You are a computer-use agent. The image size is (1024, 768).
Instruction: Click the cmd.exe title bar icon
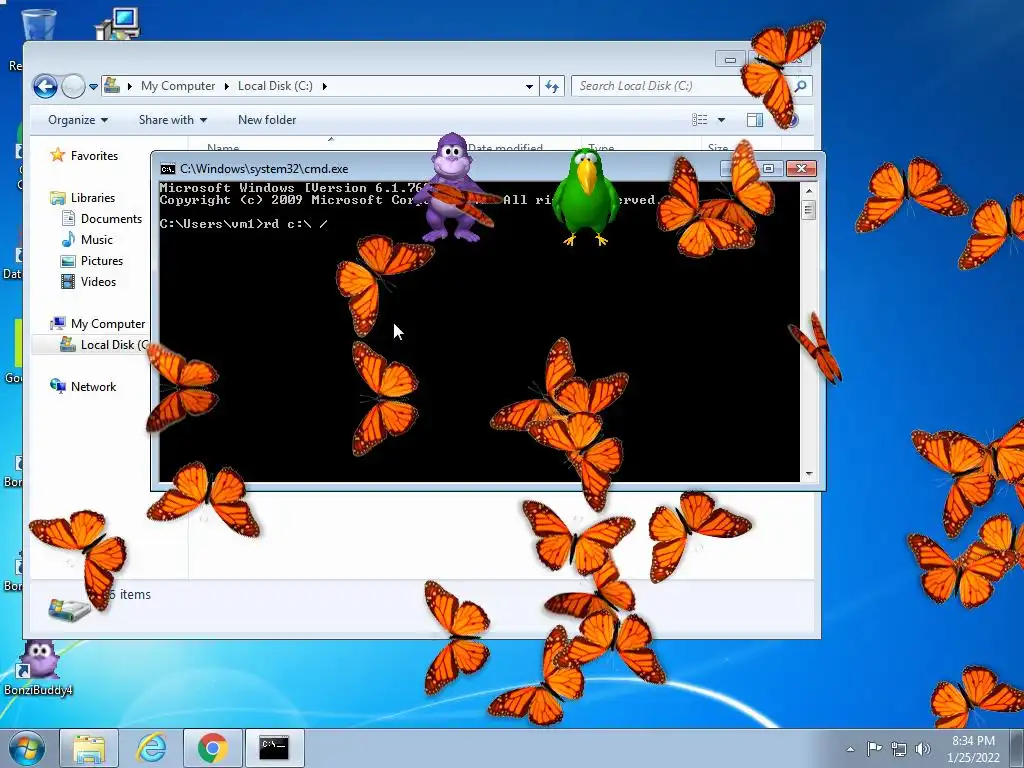(x=168, y=169)
